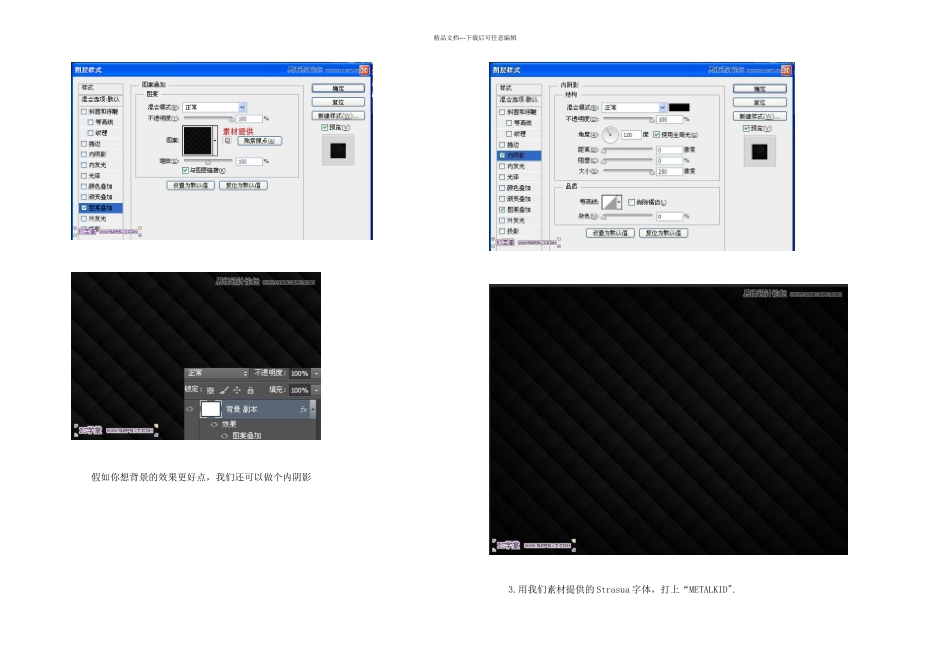
Task: Close the left layer style dialog
Action: pyautogui.click(x=364, y=70)
